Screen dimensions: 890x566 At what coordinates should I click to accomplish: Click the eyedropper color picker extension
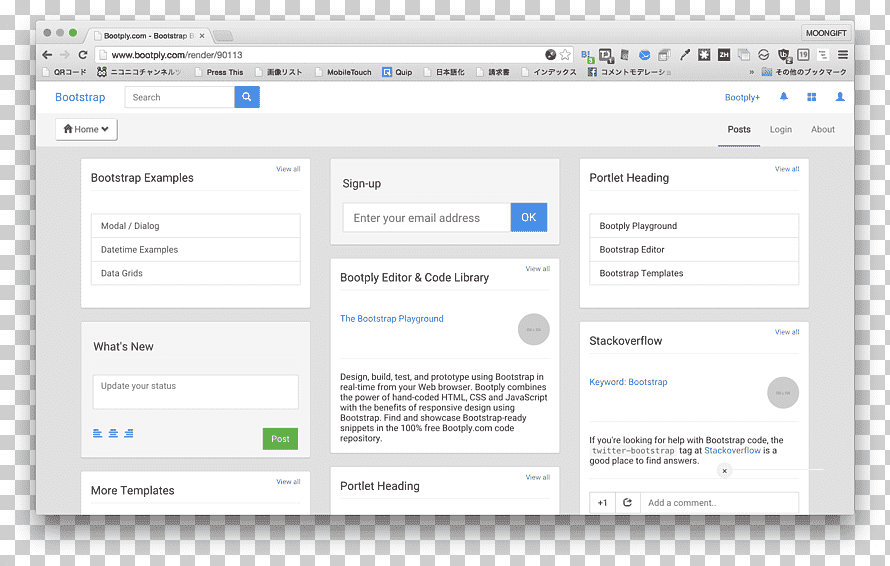(685, 54)
